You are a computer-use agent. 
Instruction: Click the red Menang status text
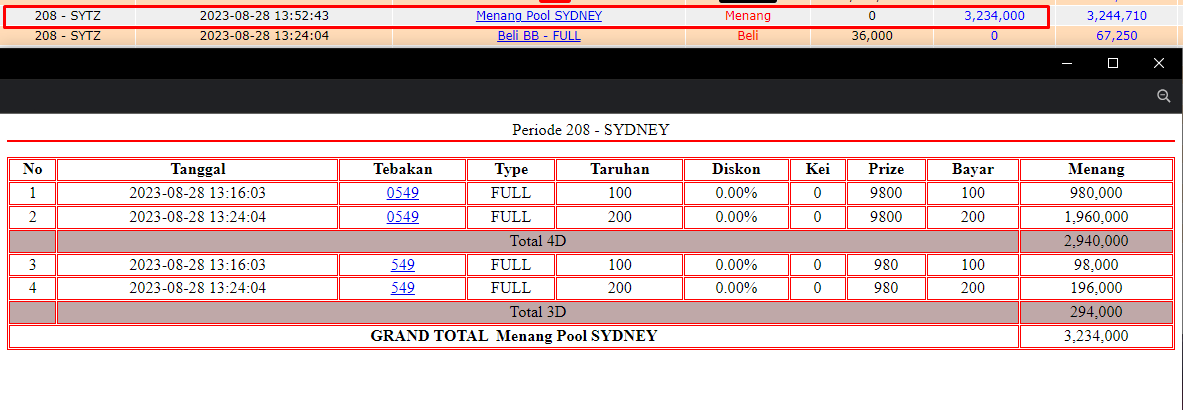click(x=748, y=15)
